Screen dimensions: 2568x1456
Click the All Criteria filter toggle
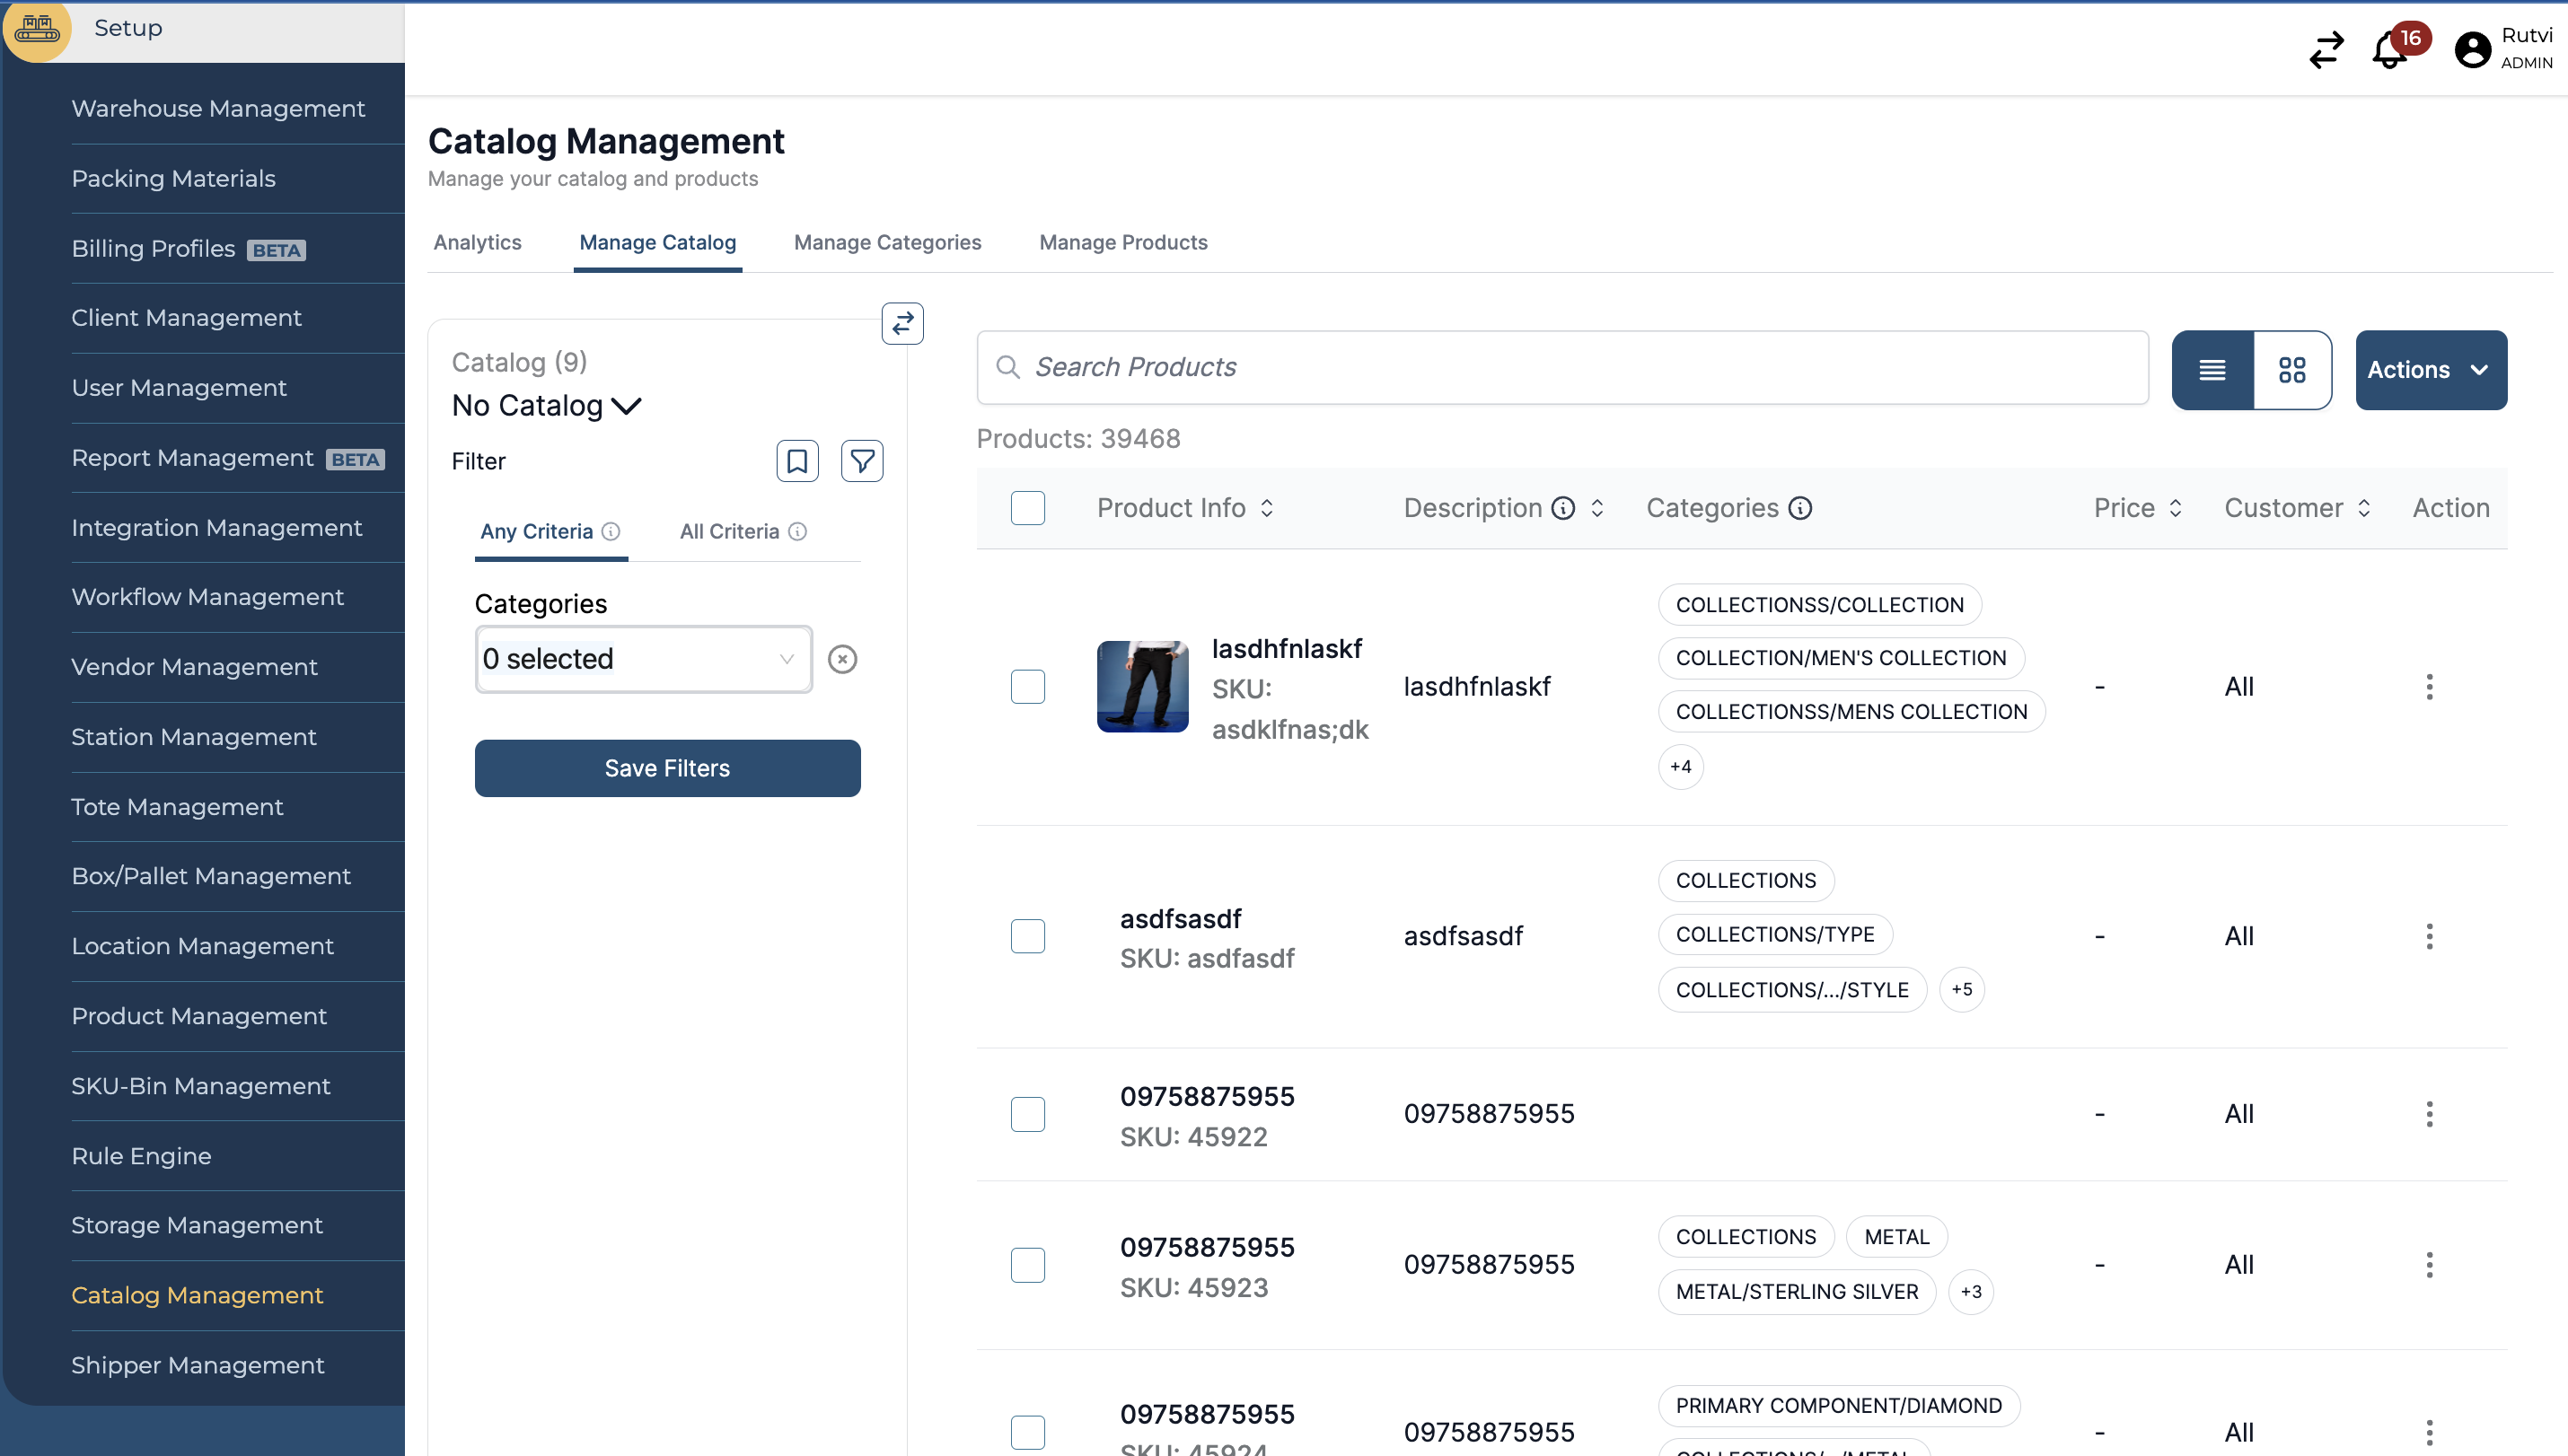(x=728, y=531)
